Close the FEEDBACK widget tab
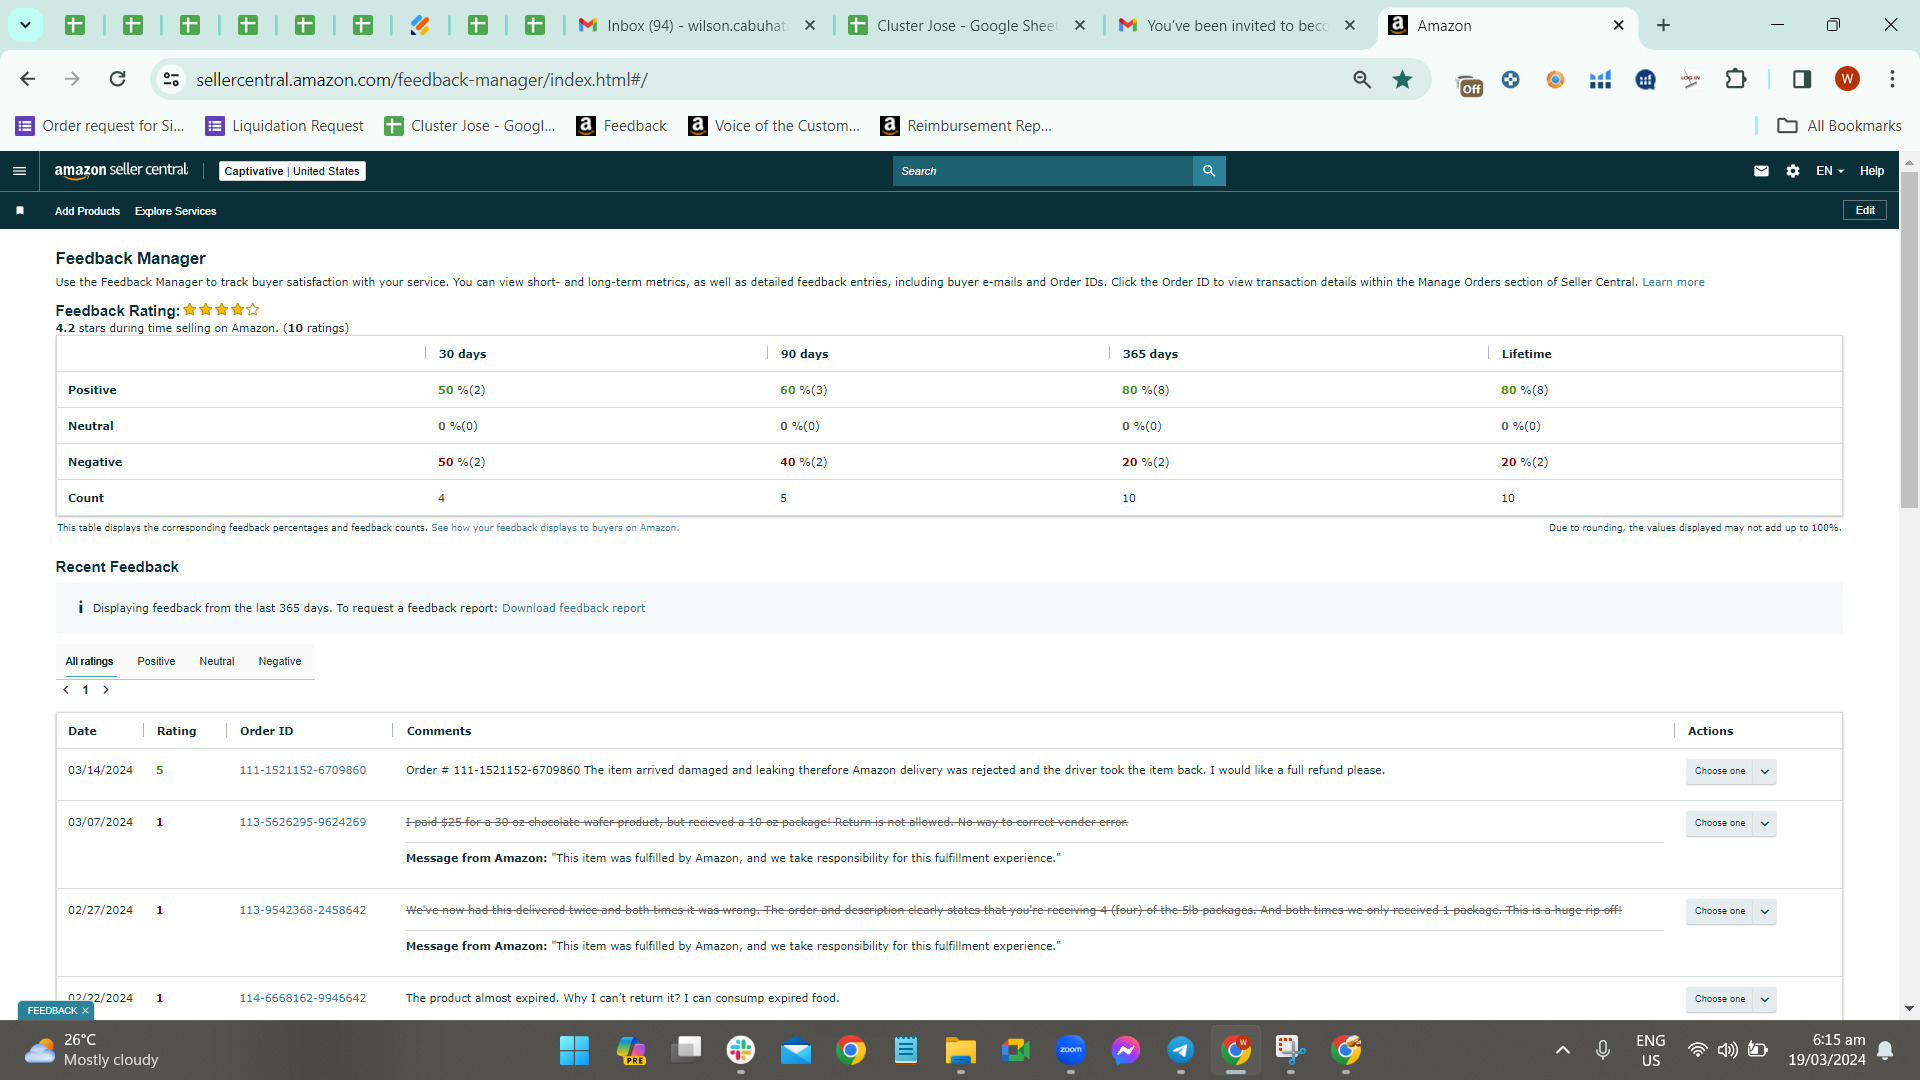Screen dimensions: 1920x1080 (x=86, y=1011)
